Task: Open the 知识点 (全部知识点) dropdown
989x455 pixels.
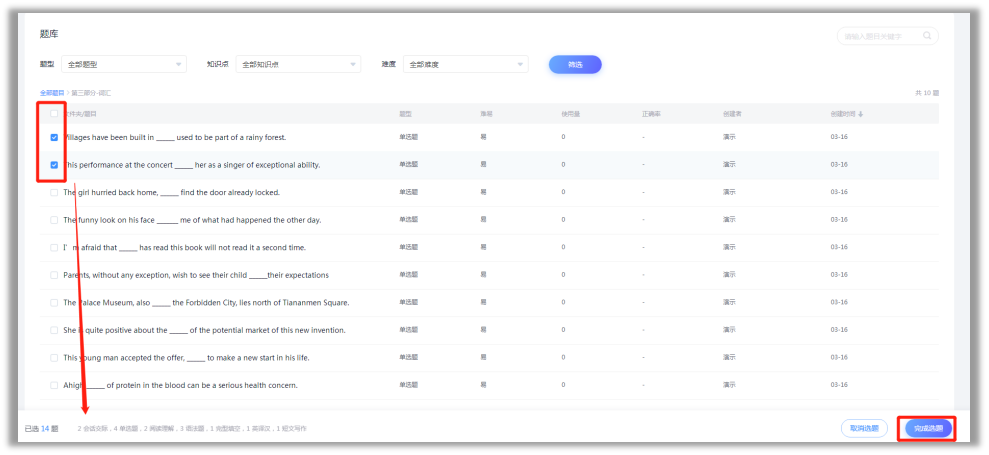Action: point(298,64)
